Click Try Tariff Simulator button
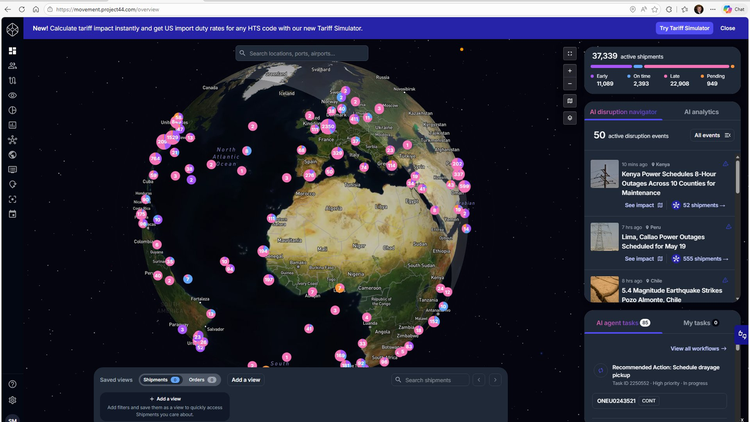This screenshot has height=422, width=750. tap(684, 28)
